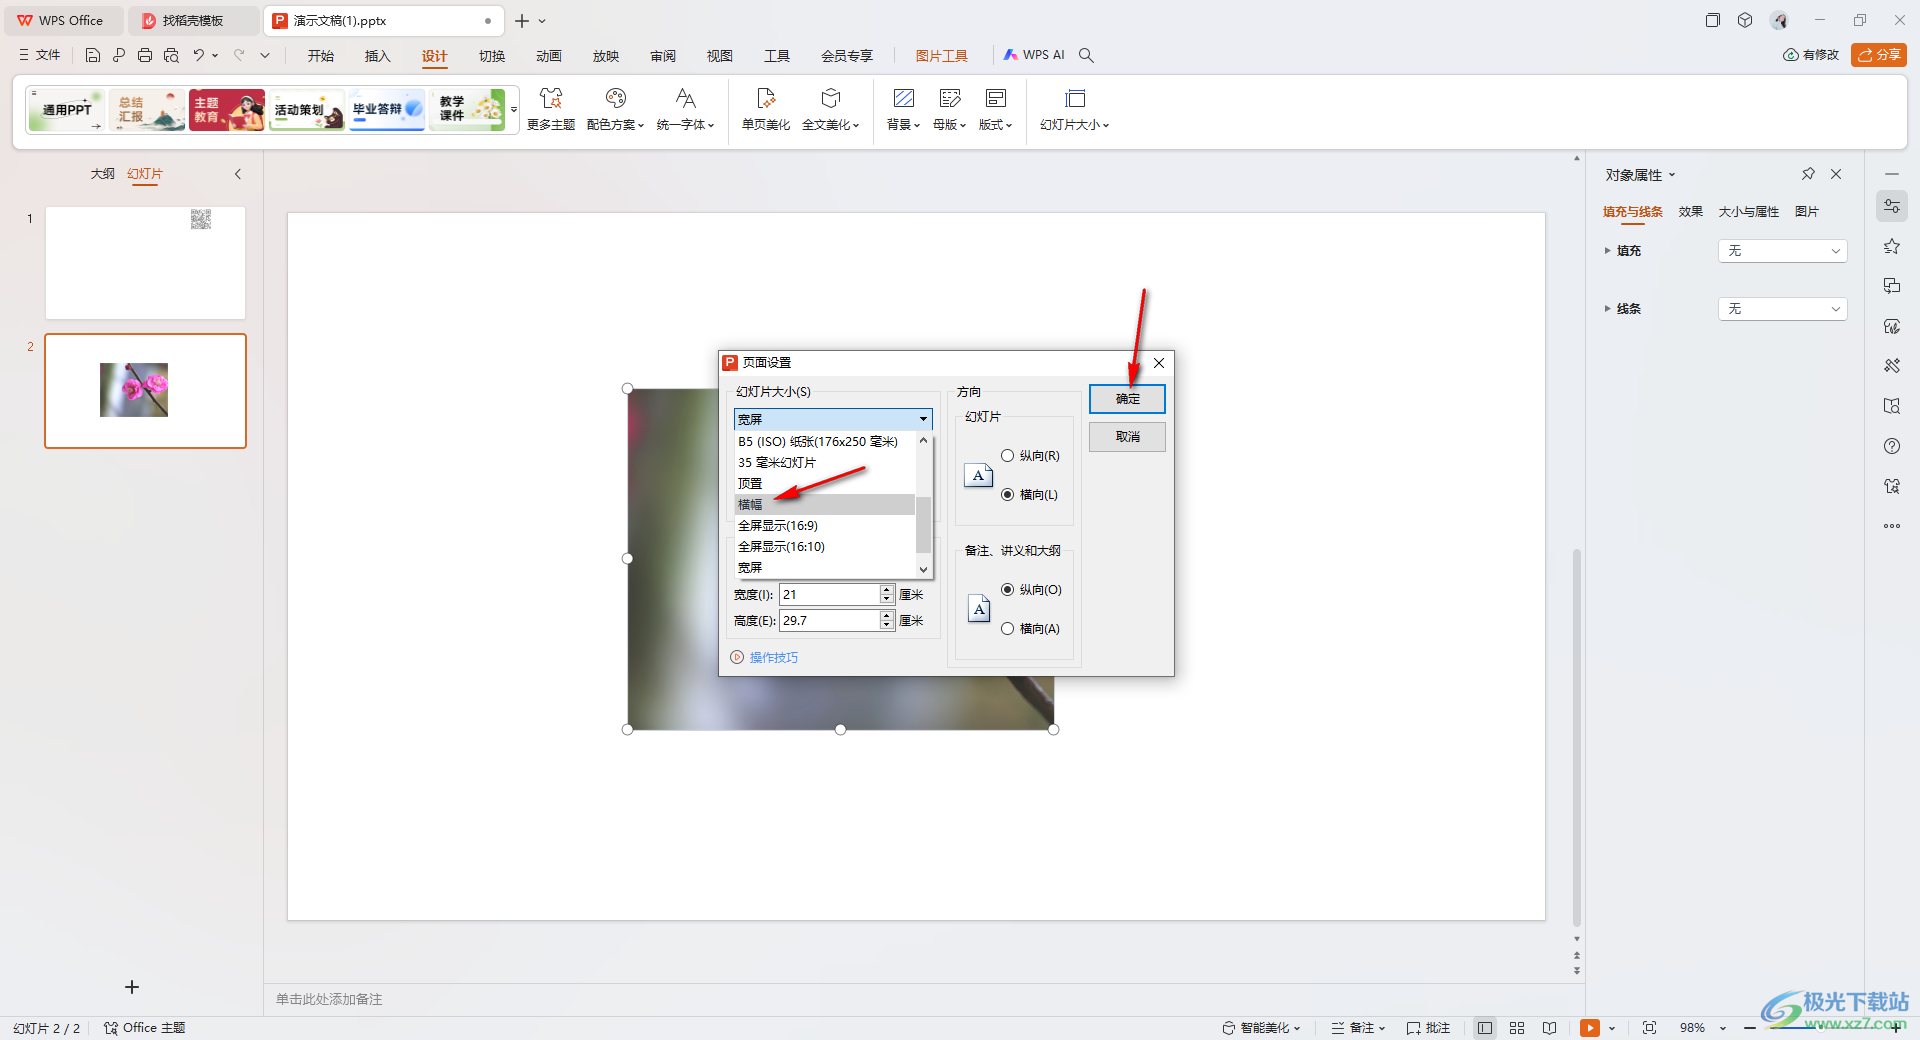Image resolution: width=1920 pixels, height=1040 pixels.
Task: Click the Background (背景) icon
Action: click(x=903, y=109)
